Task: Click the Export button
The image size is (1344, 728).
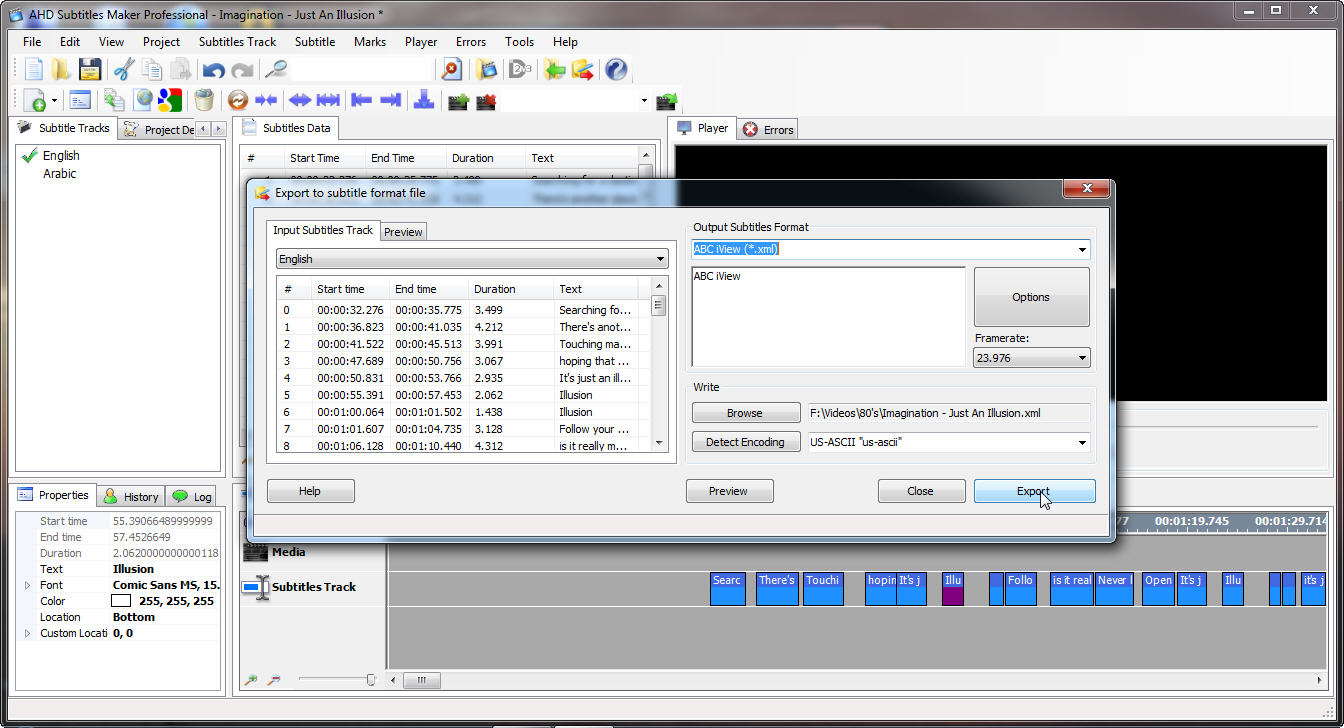Action: click(1034, 491)
